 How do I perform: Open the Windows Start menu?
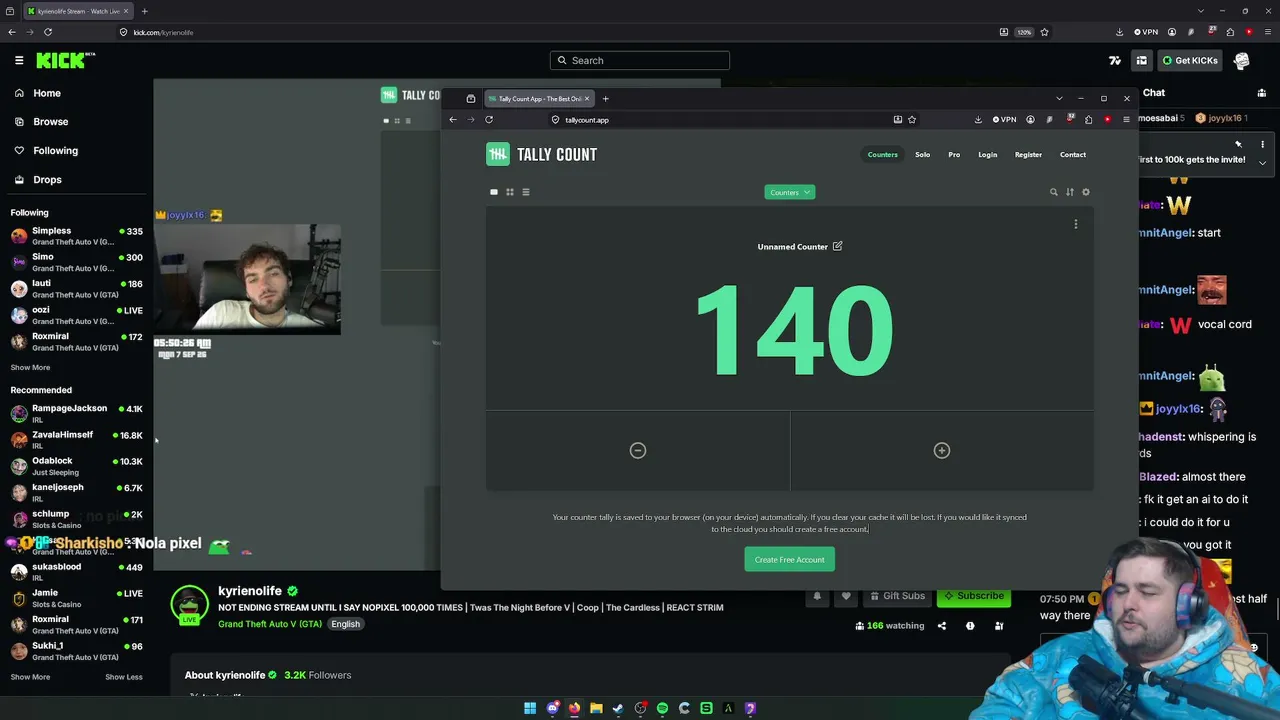click(x=530, y=708)
